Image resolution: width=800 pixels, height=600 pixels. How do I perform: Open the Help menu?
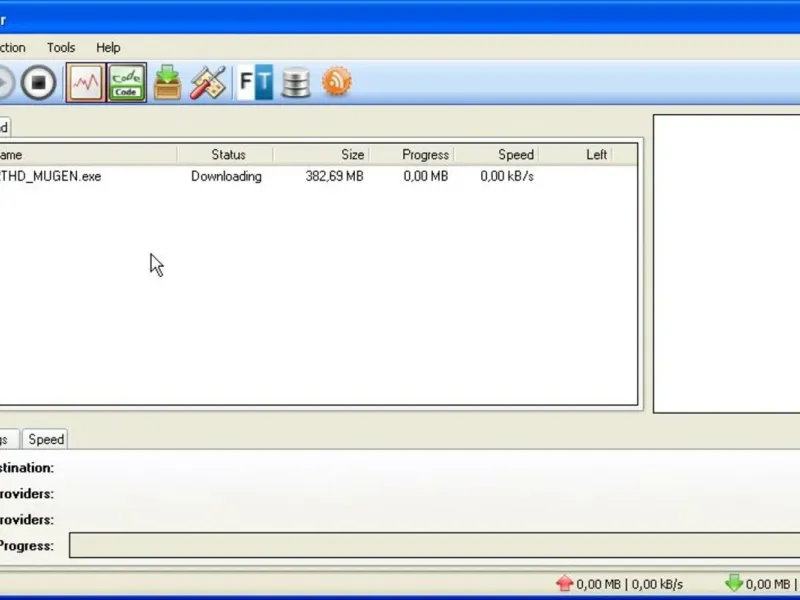click(x=108, y=47)
